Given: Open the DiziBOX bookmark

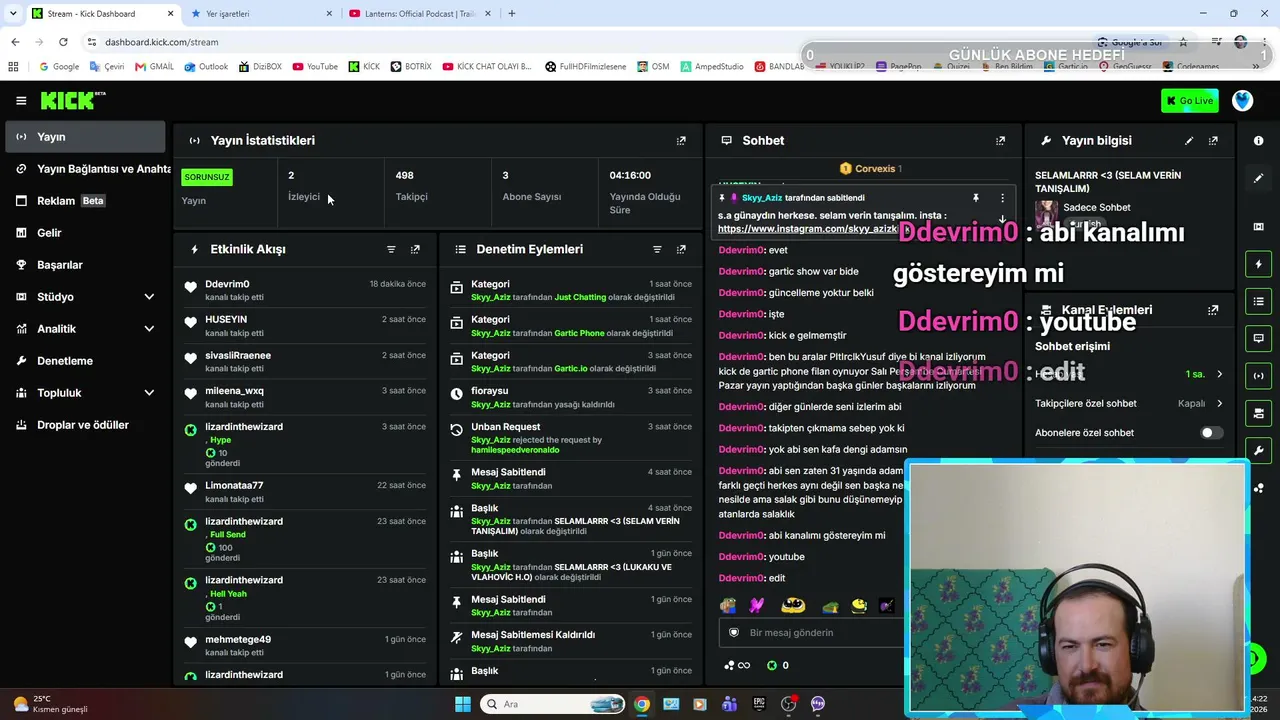Looking at the screenshot, I should (260, 67).
